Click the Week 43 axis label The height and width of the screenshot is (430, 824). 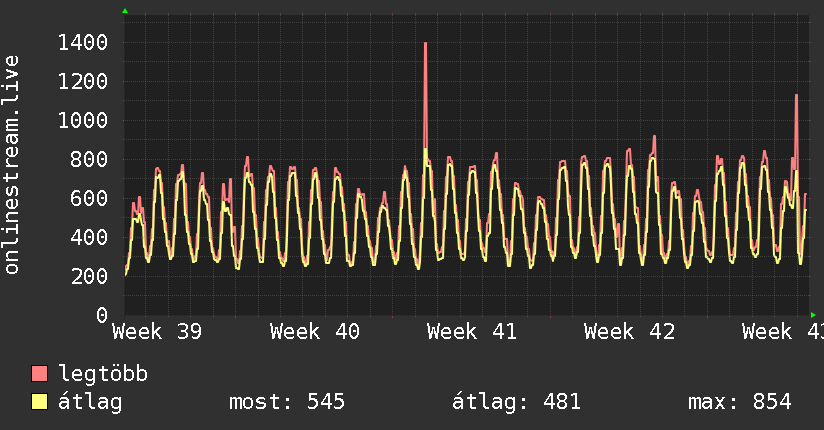click(x=782, y=332)
